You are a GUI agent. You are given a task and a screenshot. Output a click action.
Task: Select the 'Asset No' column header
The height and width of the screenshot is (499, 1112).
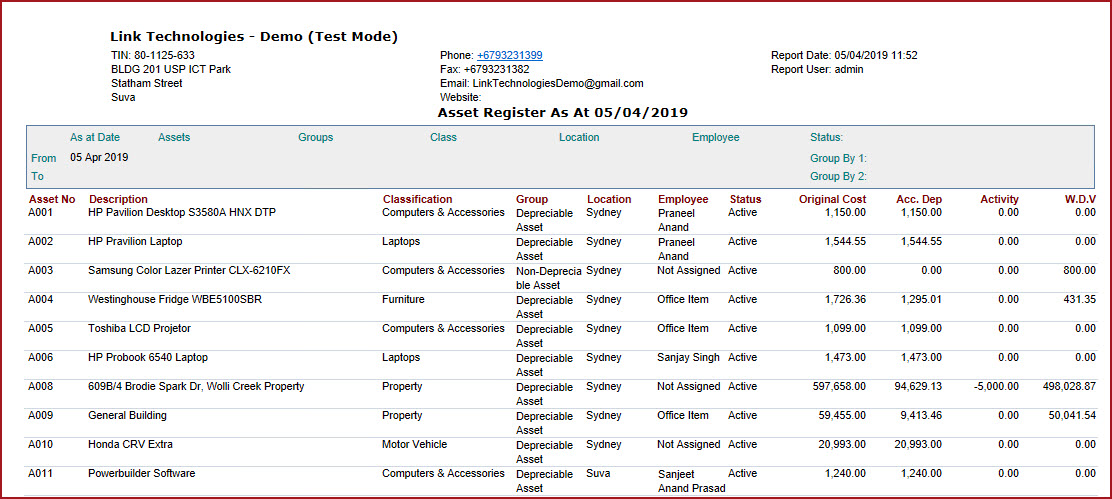tap(52, 199)
